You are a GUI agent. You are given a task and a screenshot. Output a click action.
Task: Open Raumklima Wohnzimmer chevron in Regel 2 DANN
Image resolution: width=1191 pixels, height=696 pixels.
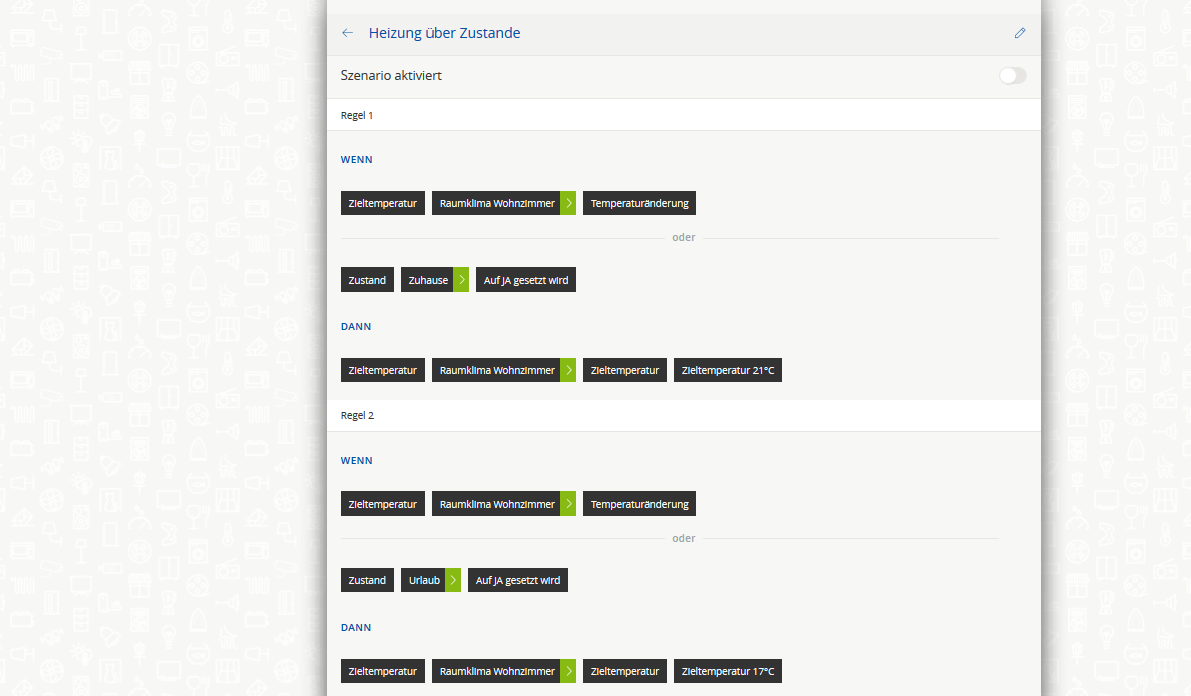(x=568, y=671)
